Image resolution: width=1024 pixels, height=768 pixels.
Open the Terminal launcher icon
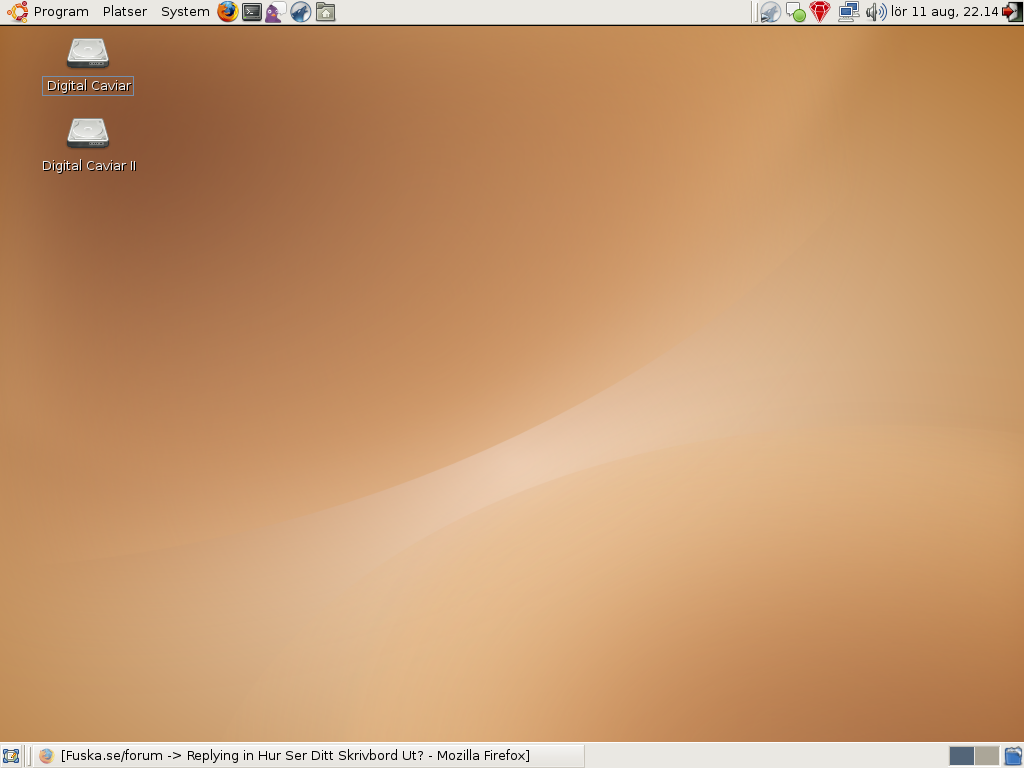click(x=251, y=12)
